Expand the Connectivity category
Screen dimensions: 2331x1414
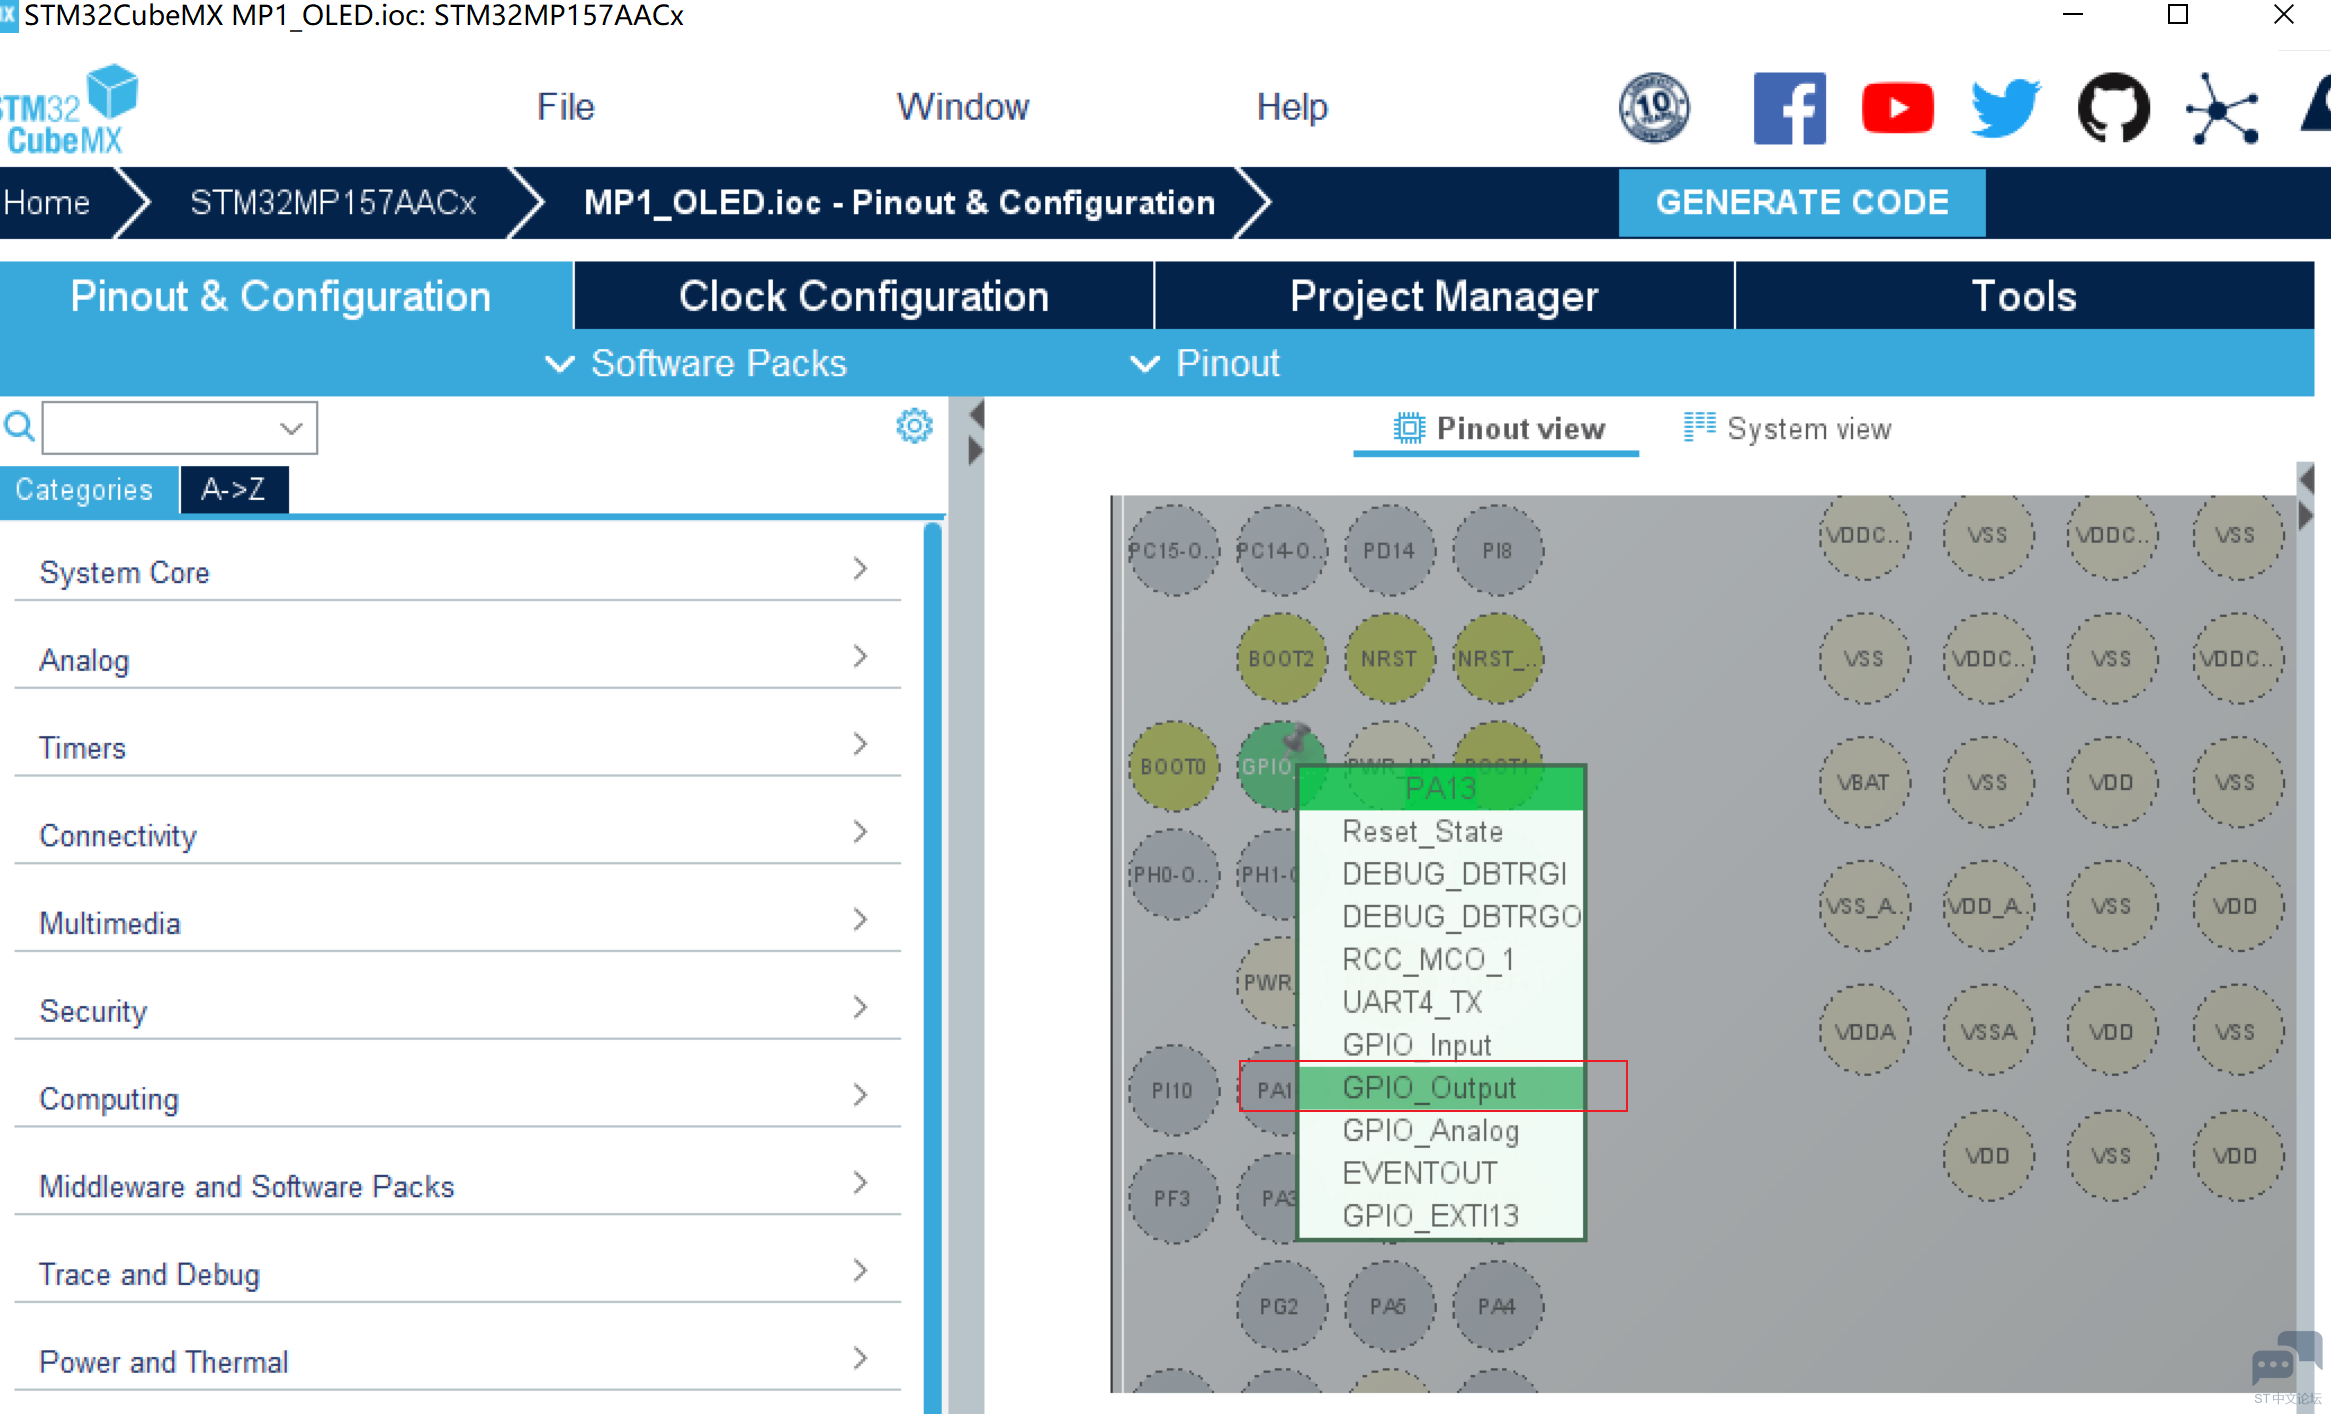coord(457,835)
